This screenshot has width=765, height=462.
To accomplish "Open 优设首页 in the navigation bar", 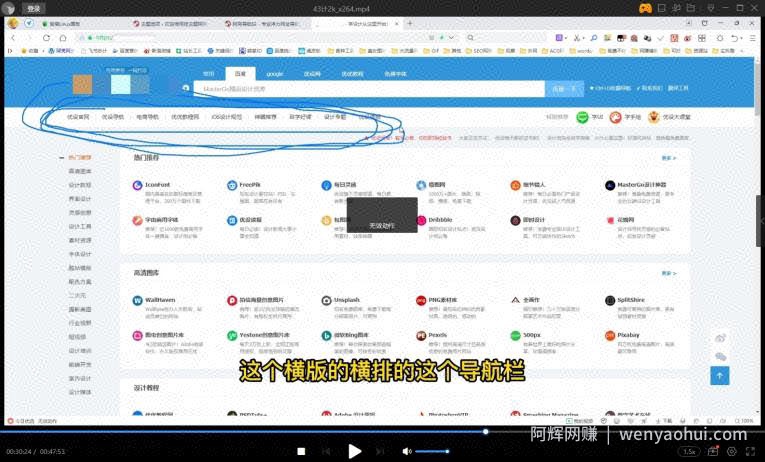I will coord(78,117).
